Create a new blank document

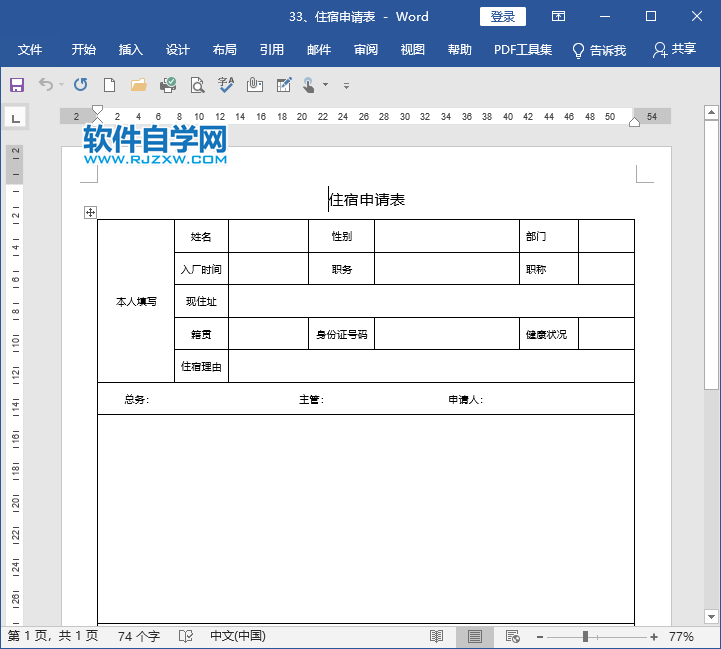(109, 85)
